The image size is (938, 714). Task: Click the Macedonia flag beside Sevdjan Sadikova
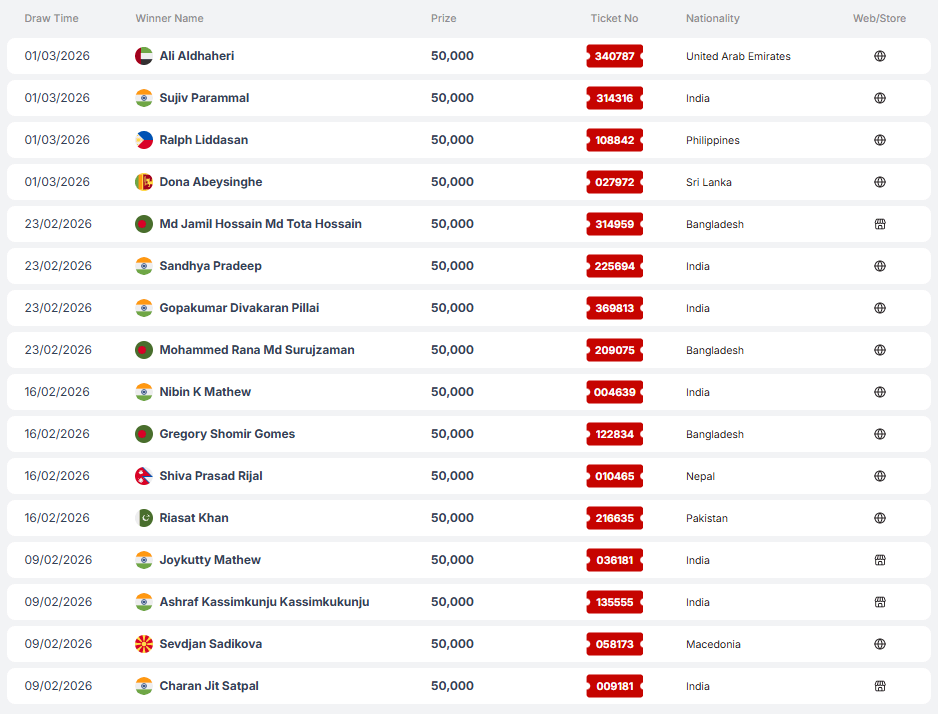pyautogui.click(x=144, y=644)
